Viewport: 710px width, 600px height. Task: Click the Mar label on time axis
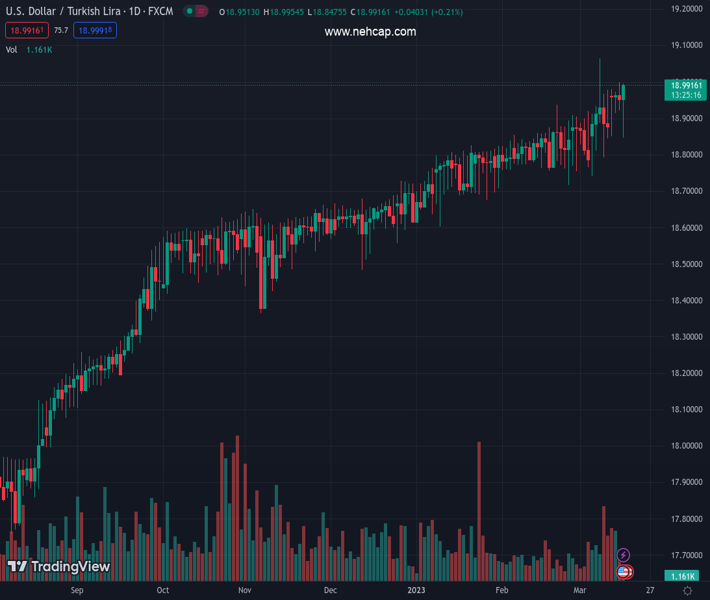[580, 591]
